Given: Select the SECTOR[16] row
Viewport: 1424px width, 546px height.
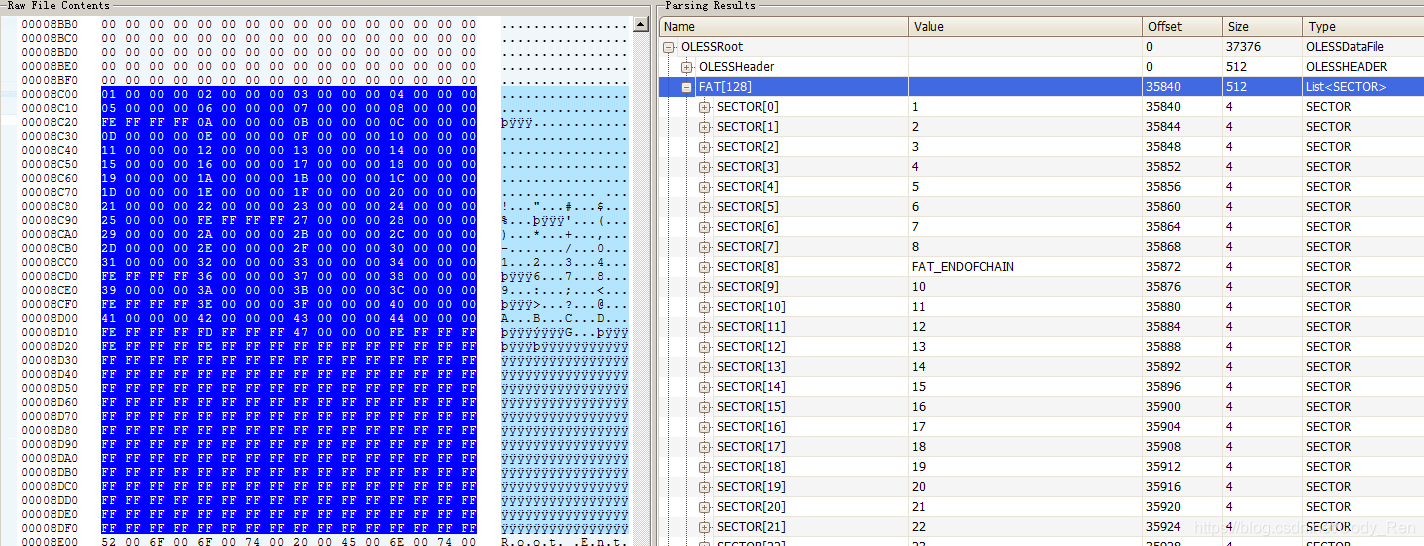Looking at the screenshot, I should [x=1042, y=427].
